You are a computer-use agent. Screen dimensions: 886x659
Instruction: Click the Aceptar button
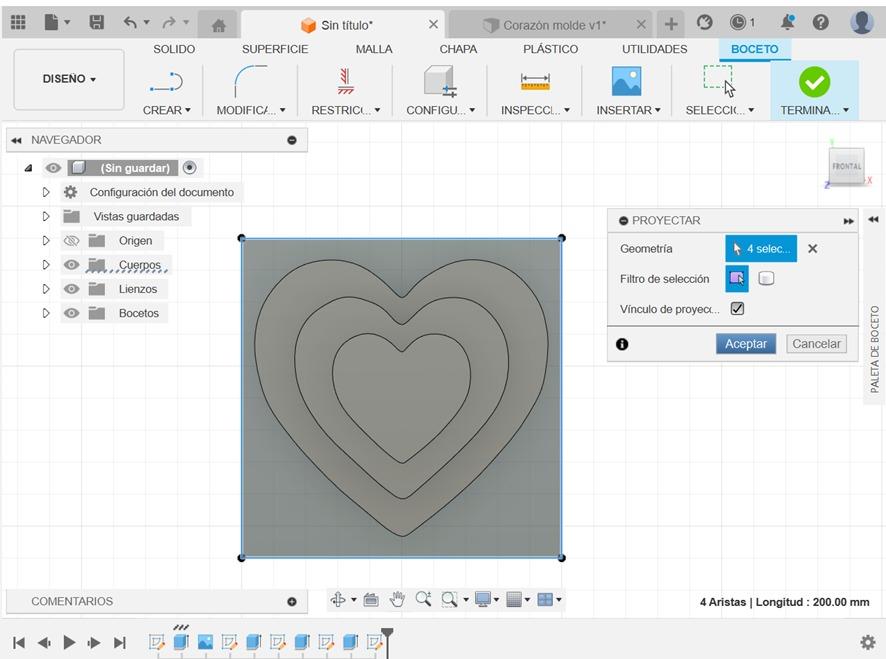pos(745,344)
